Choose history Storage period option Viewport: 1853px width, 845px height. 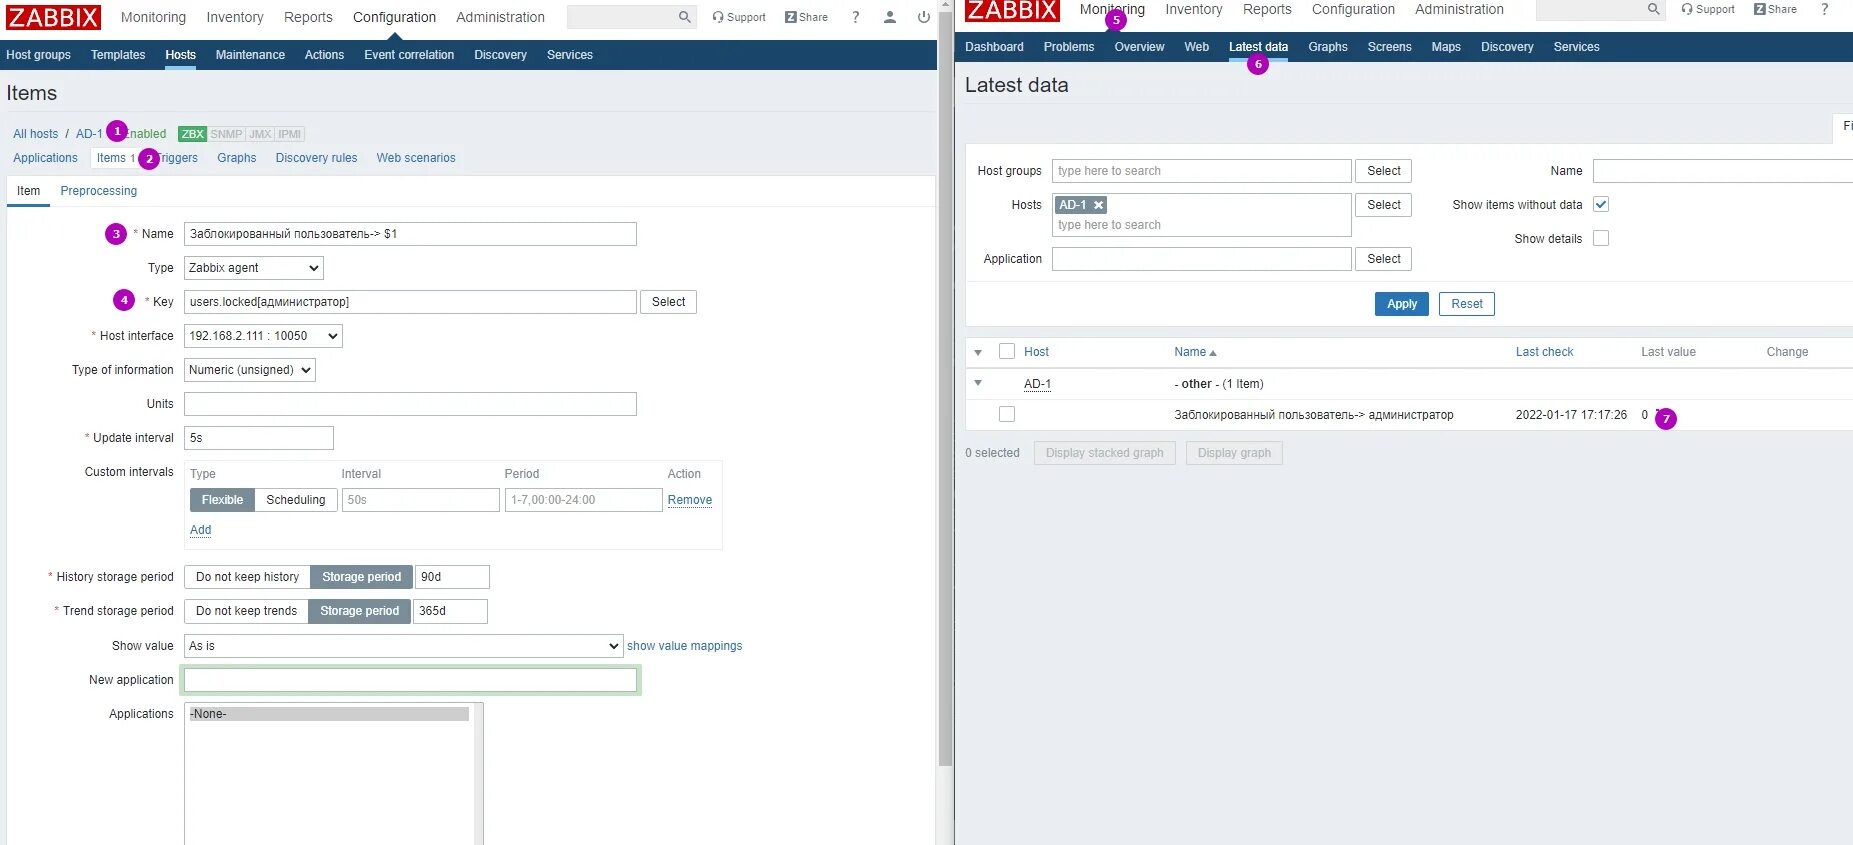361,577
